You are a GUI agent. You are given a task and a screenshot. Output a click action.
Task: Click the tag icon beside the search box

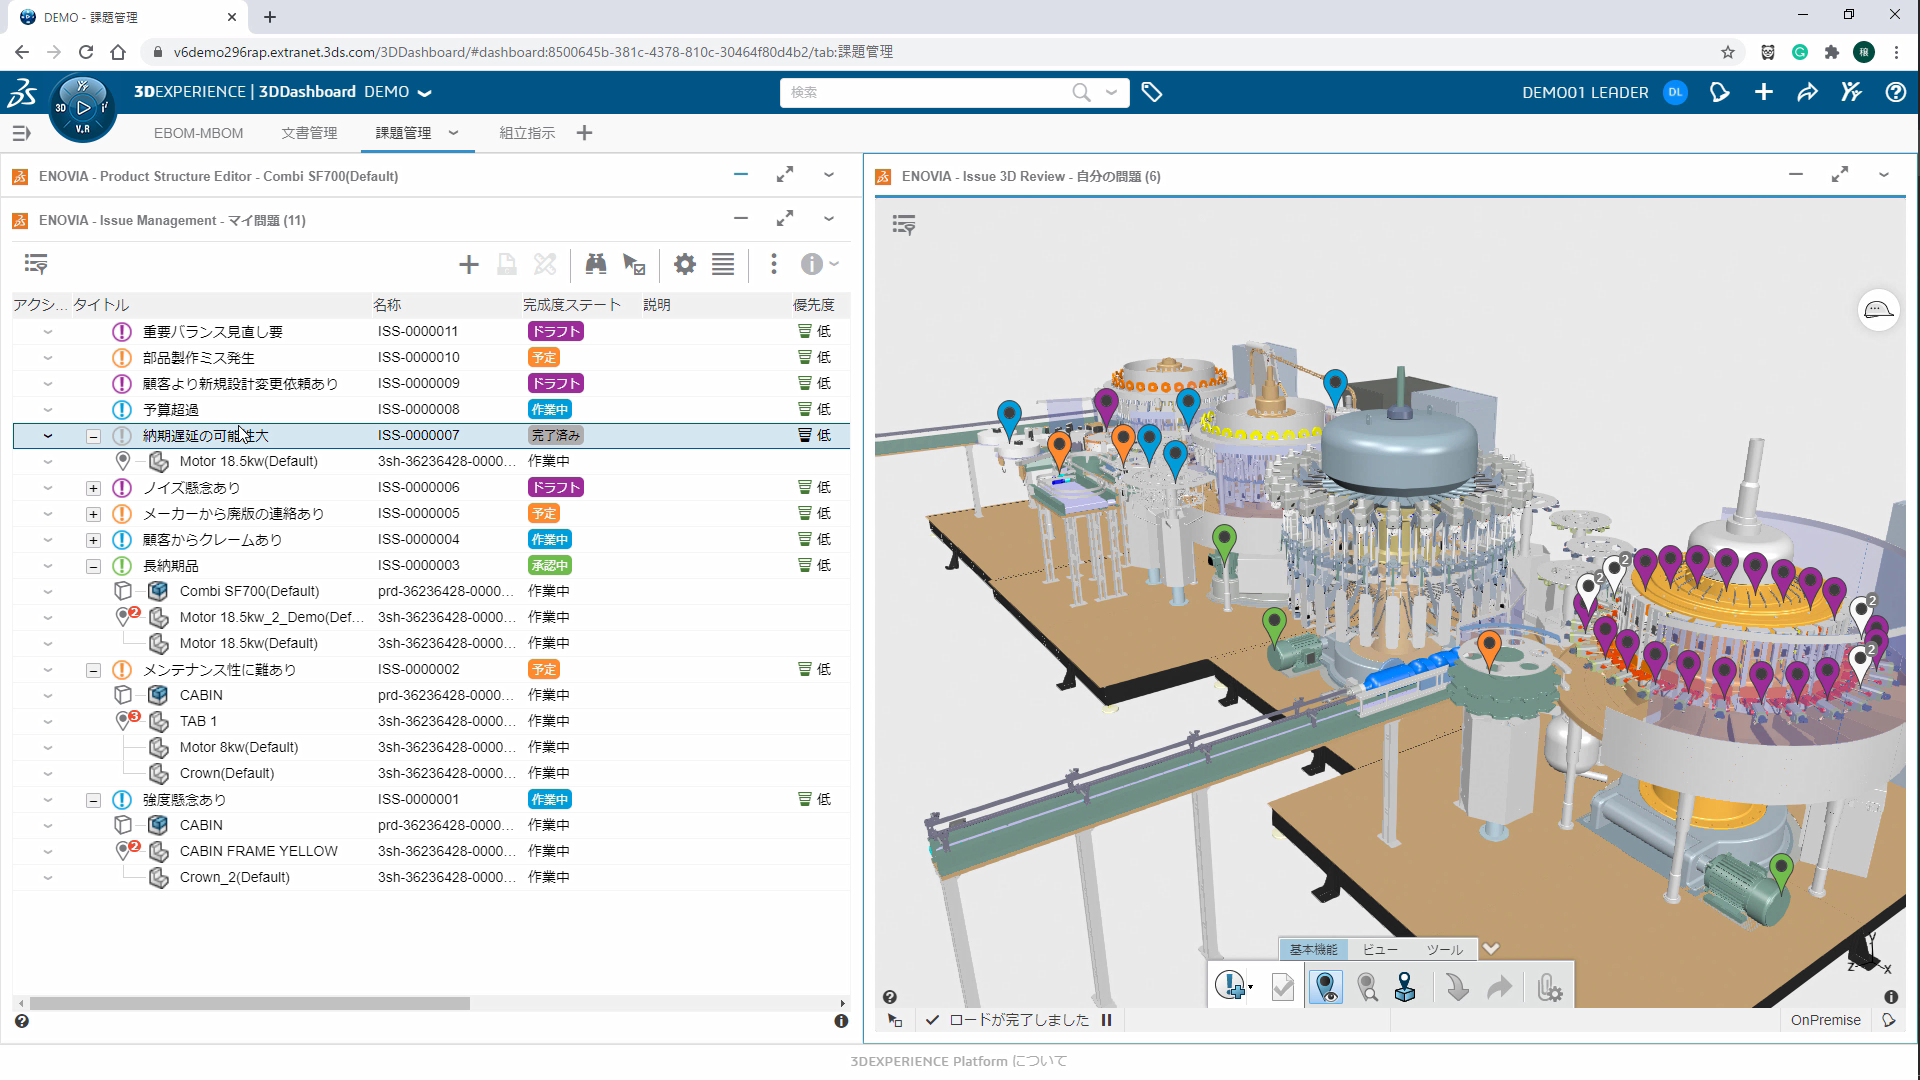coord(1152,92)
